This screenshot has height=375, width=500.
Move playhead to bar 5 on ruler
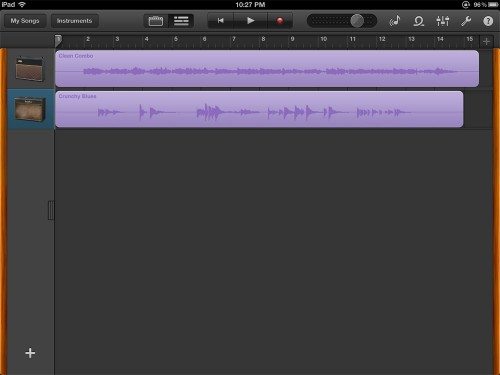tap(176, 39)
